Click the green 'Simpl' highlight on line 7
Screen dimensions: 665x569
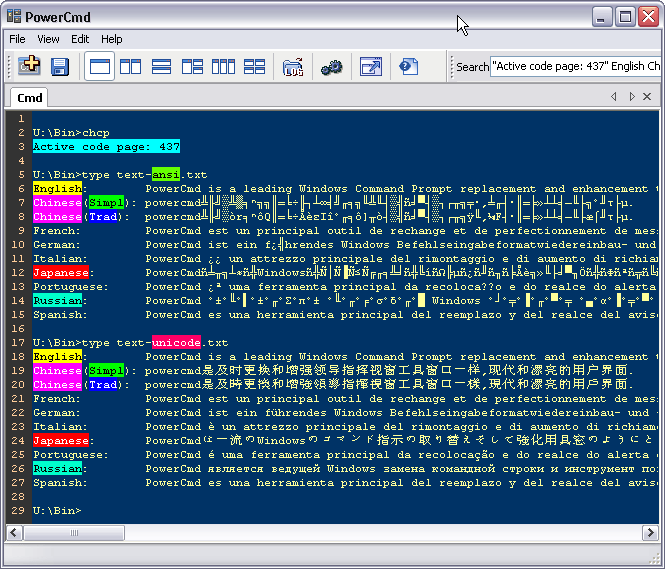106,202
